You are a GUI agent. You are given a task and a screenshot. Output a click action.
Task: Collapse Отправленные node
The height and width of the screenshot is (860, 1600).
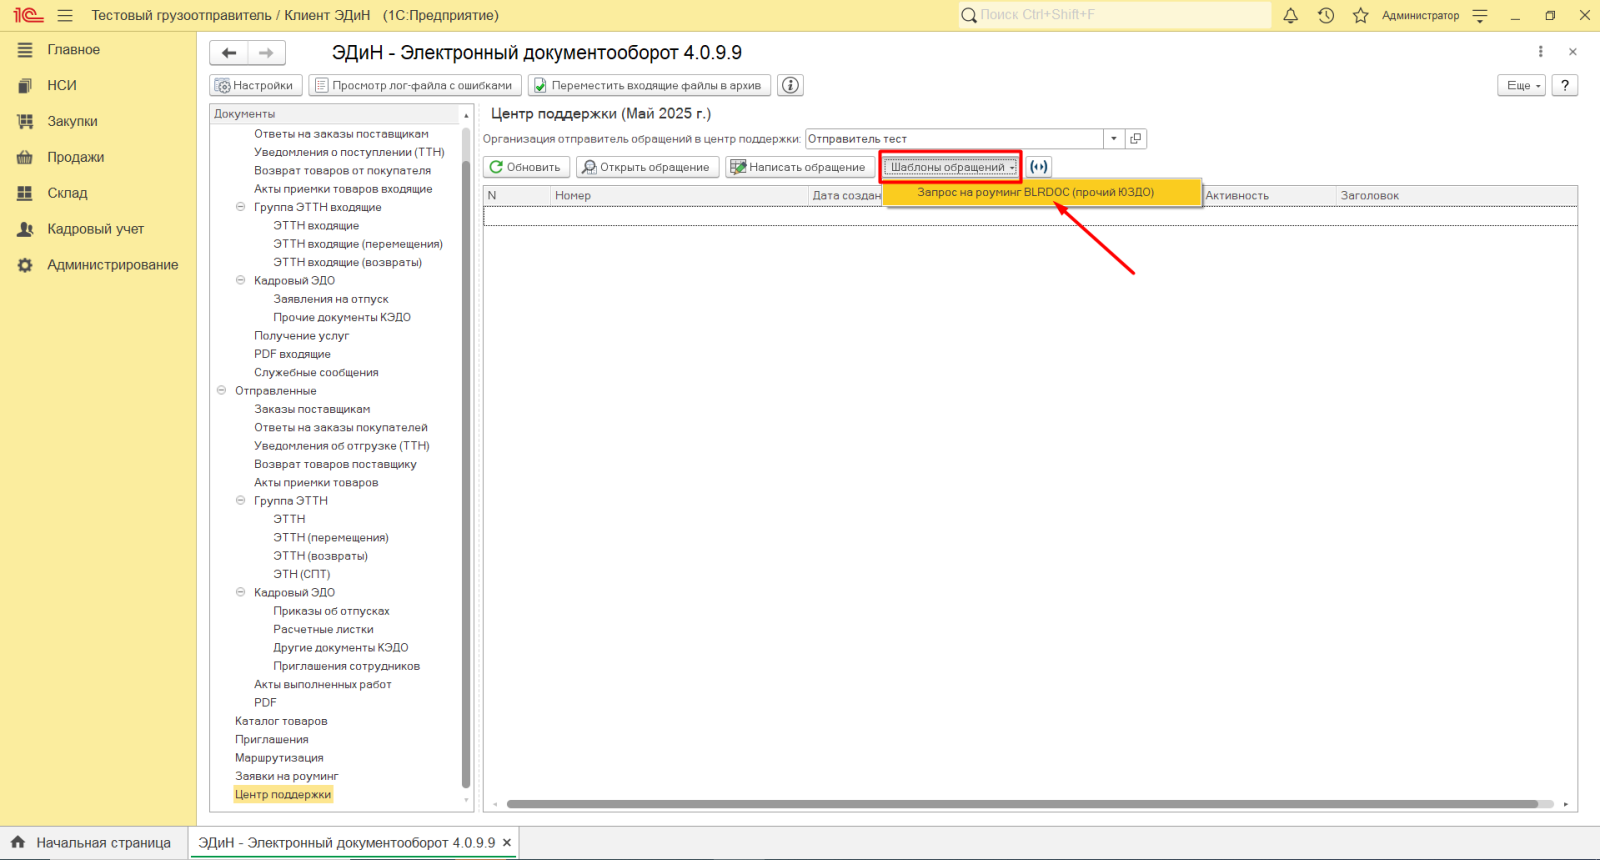221,391
